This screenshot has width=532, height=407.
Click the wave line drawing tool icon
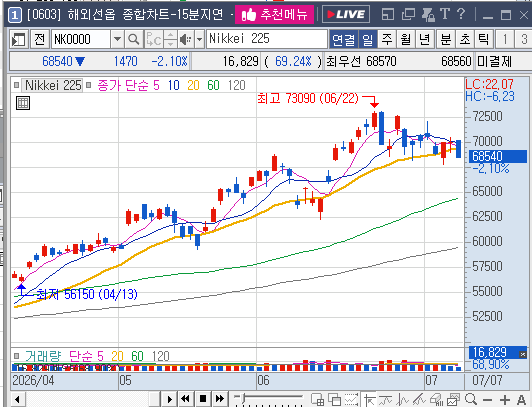click(386, 400)
